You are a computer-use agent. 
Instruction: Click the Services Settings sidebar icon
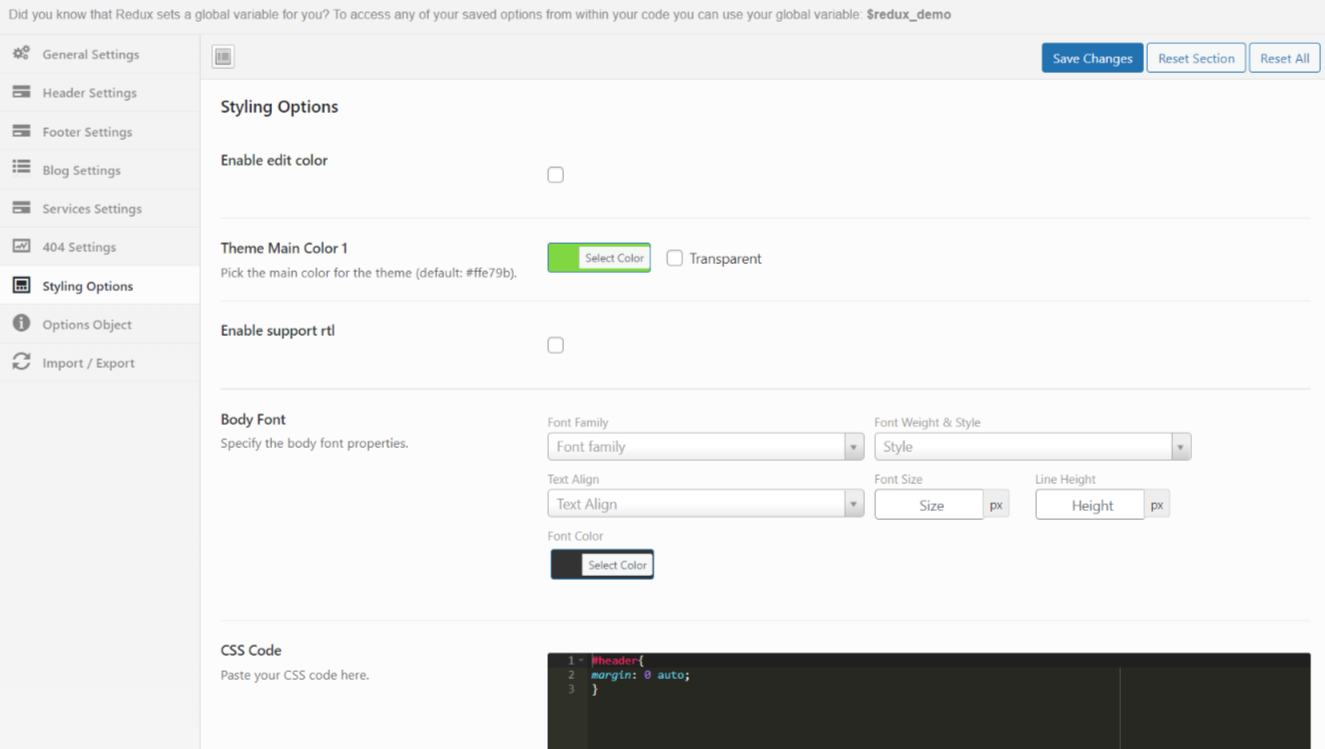click(x=21, y=208)
